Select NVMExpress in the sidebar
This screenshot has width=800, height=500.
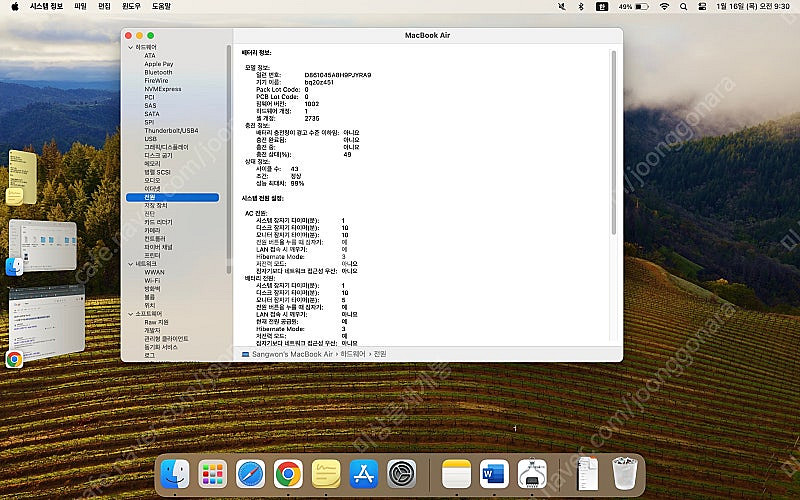pyautogui.click(x=163, y=89)
